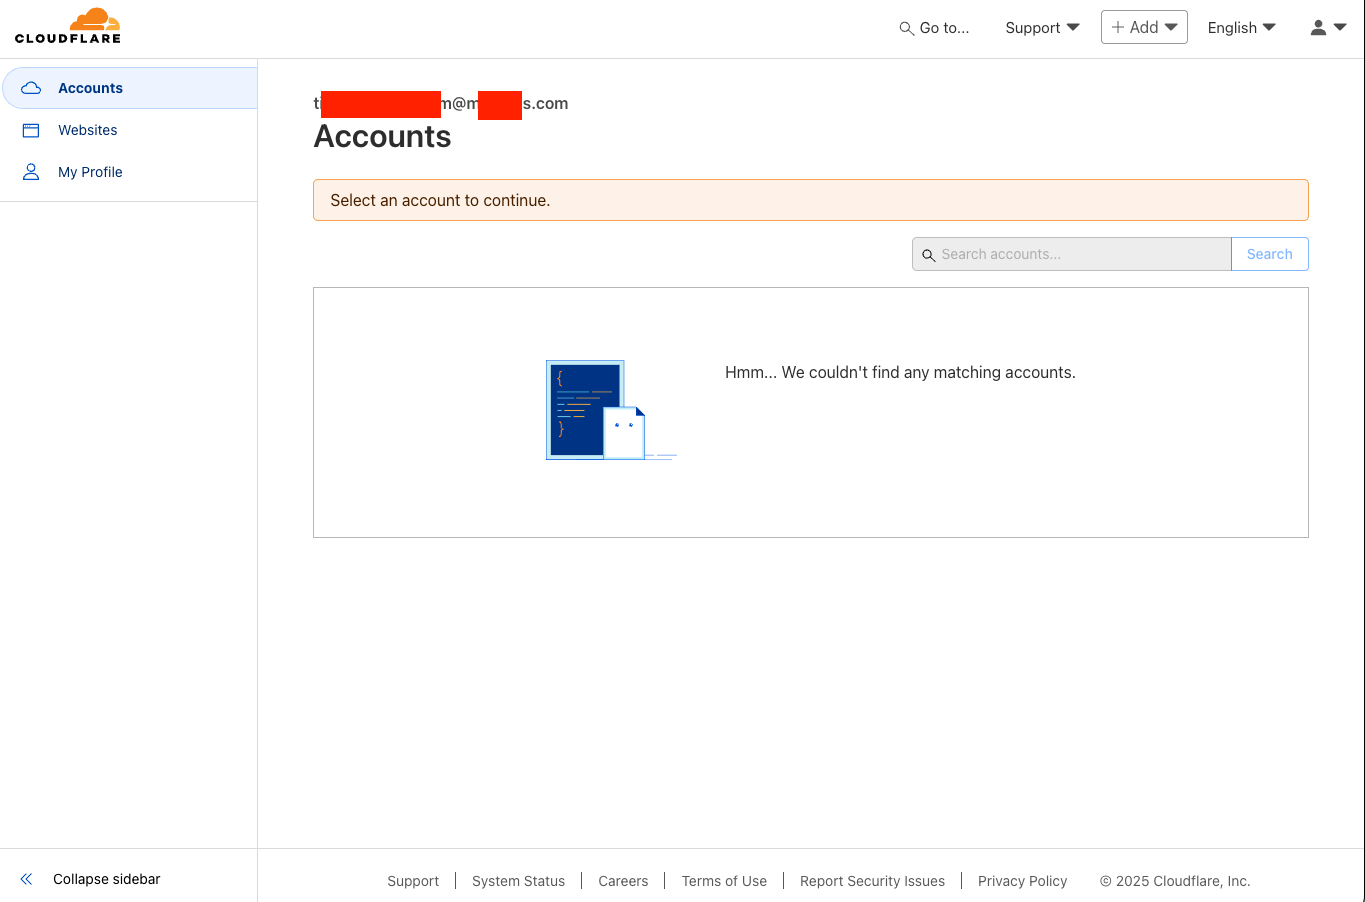This screenshot has width=1365, height=902.
Task: Expand the user profile dropdown arrow
Action: click(1340, 28)
